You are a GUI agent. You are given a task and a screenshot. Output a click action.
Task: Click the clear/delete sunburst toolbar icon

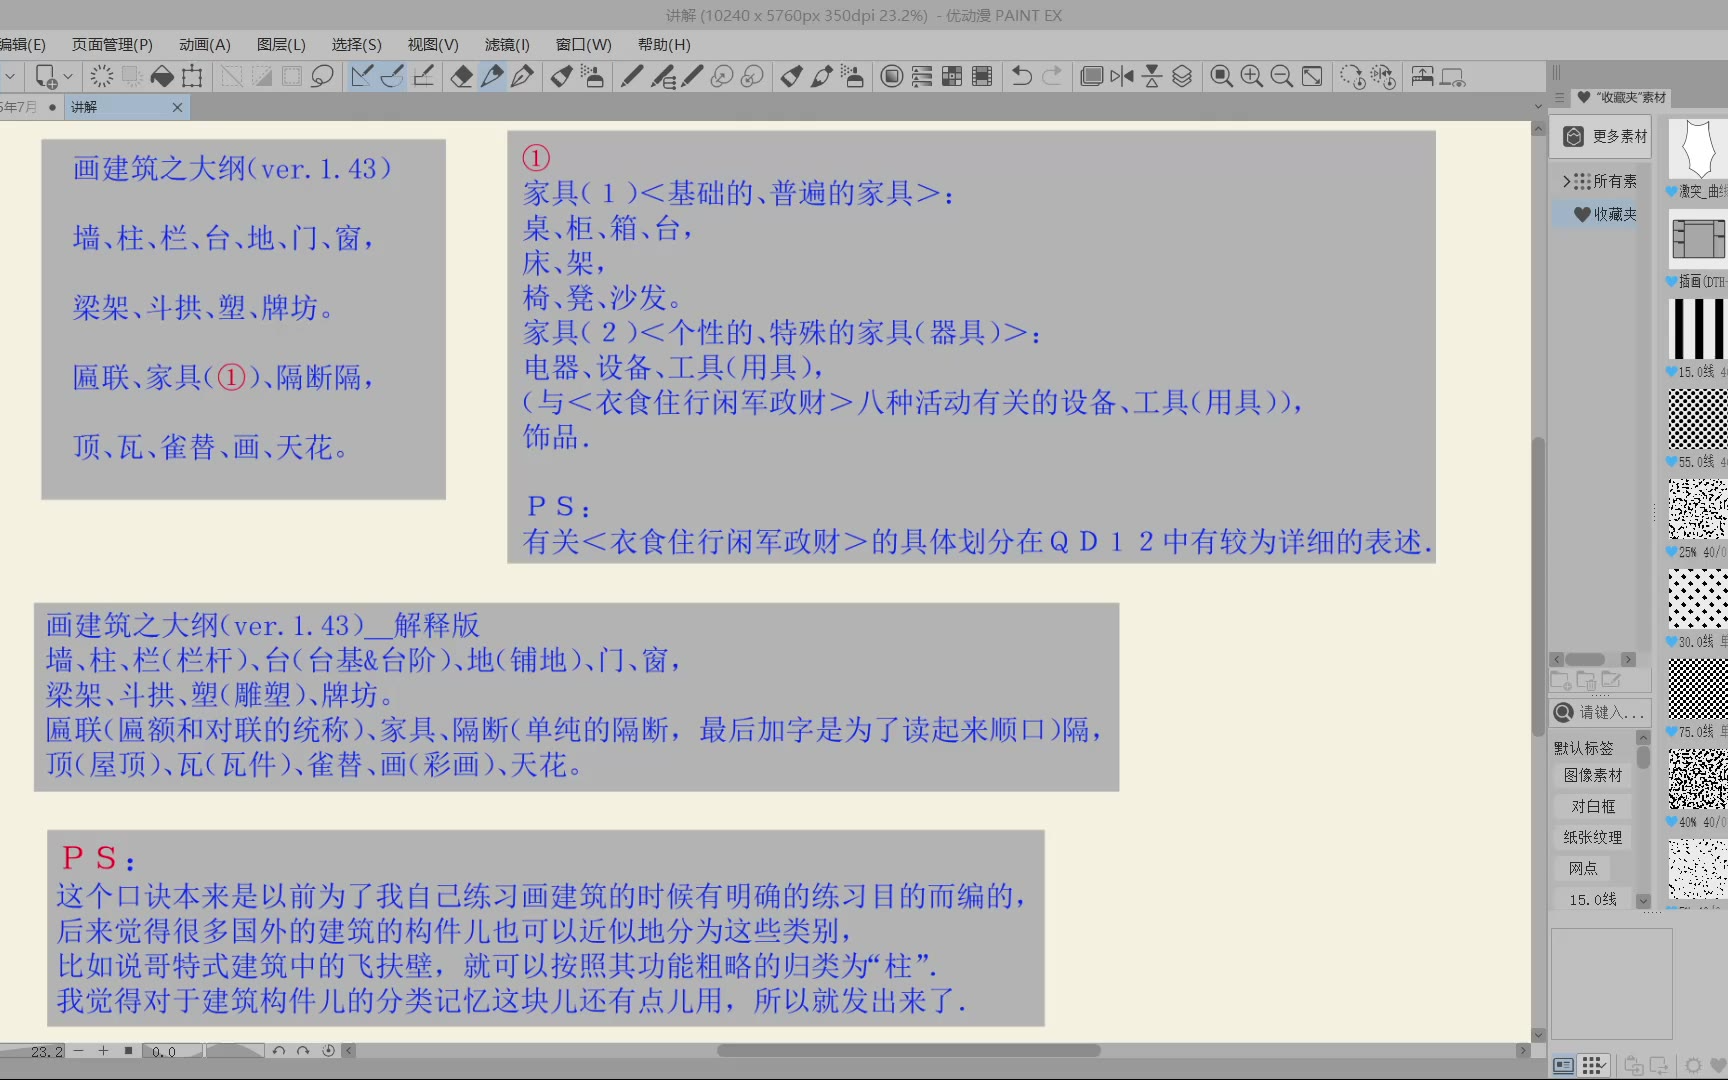[101, 77]
